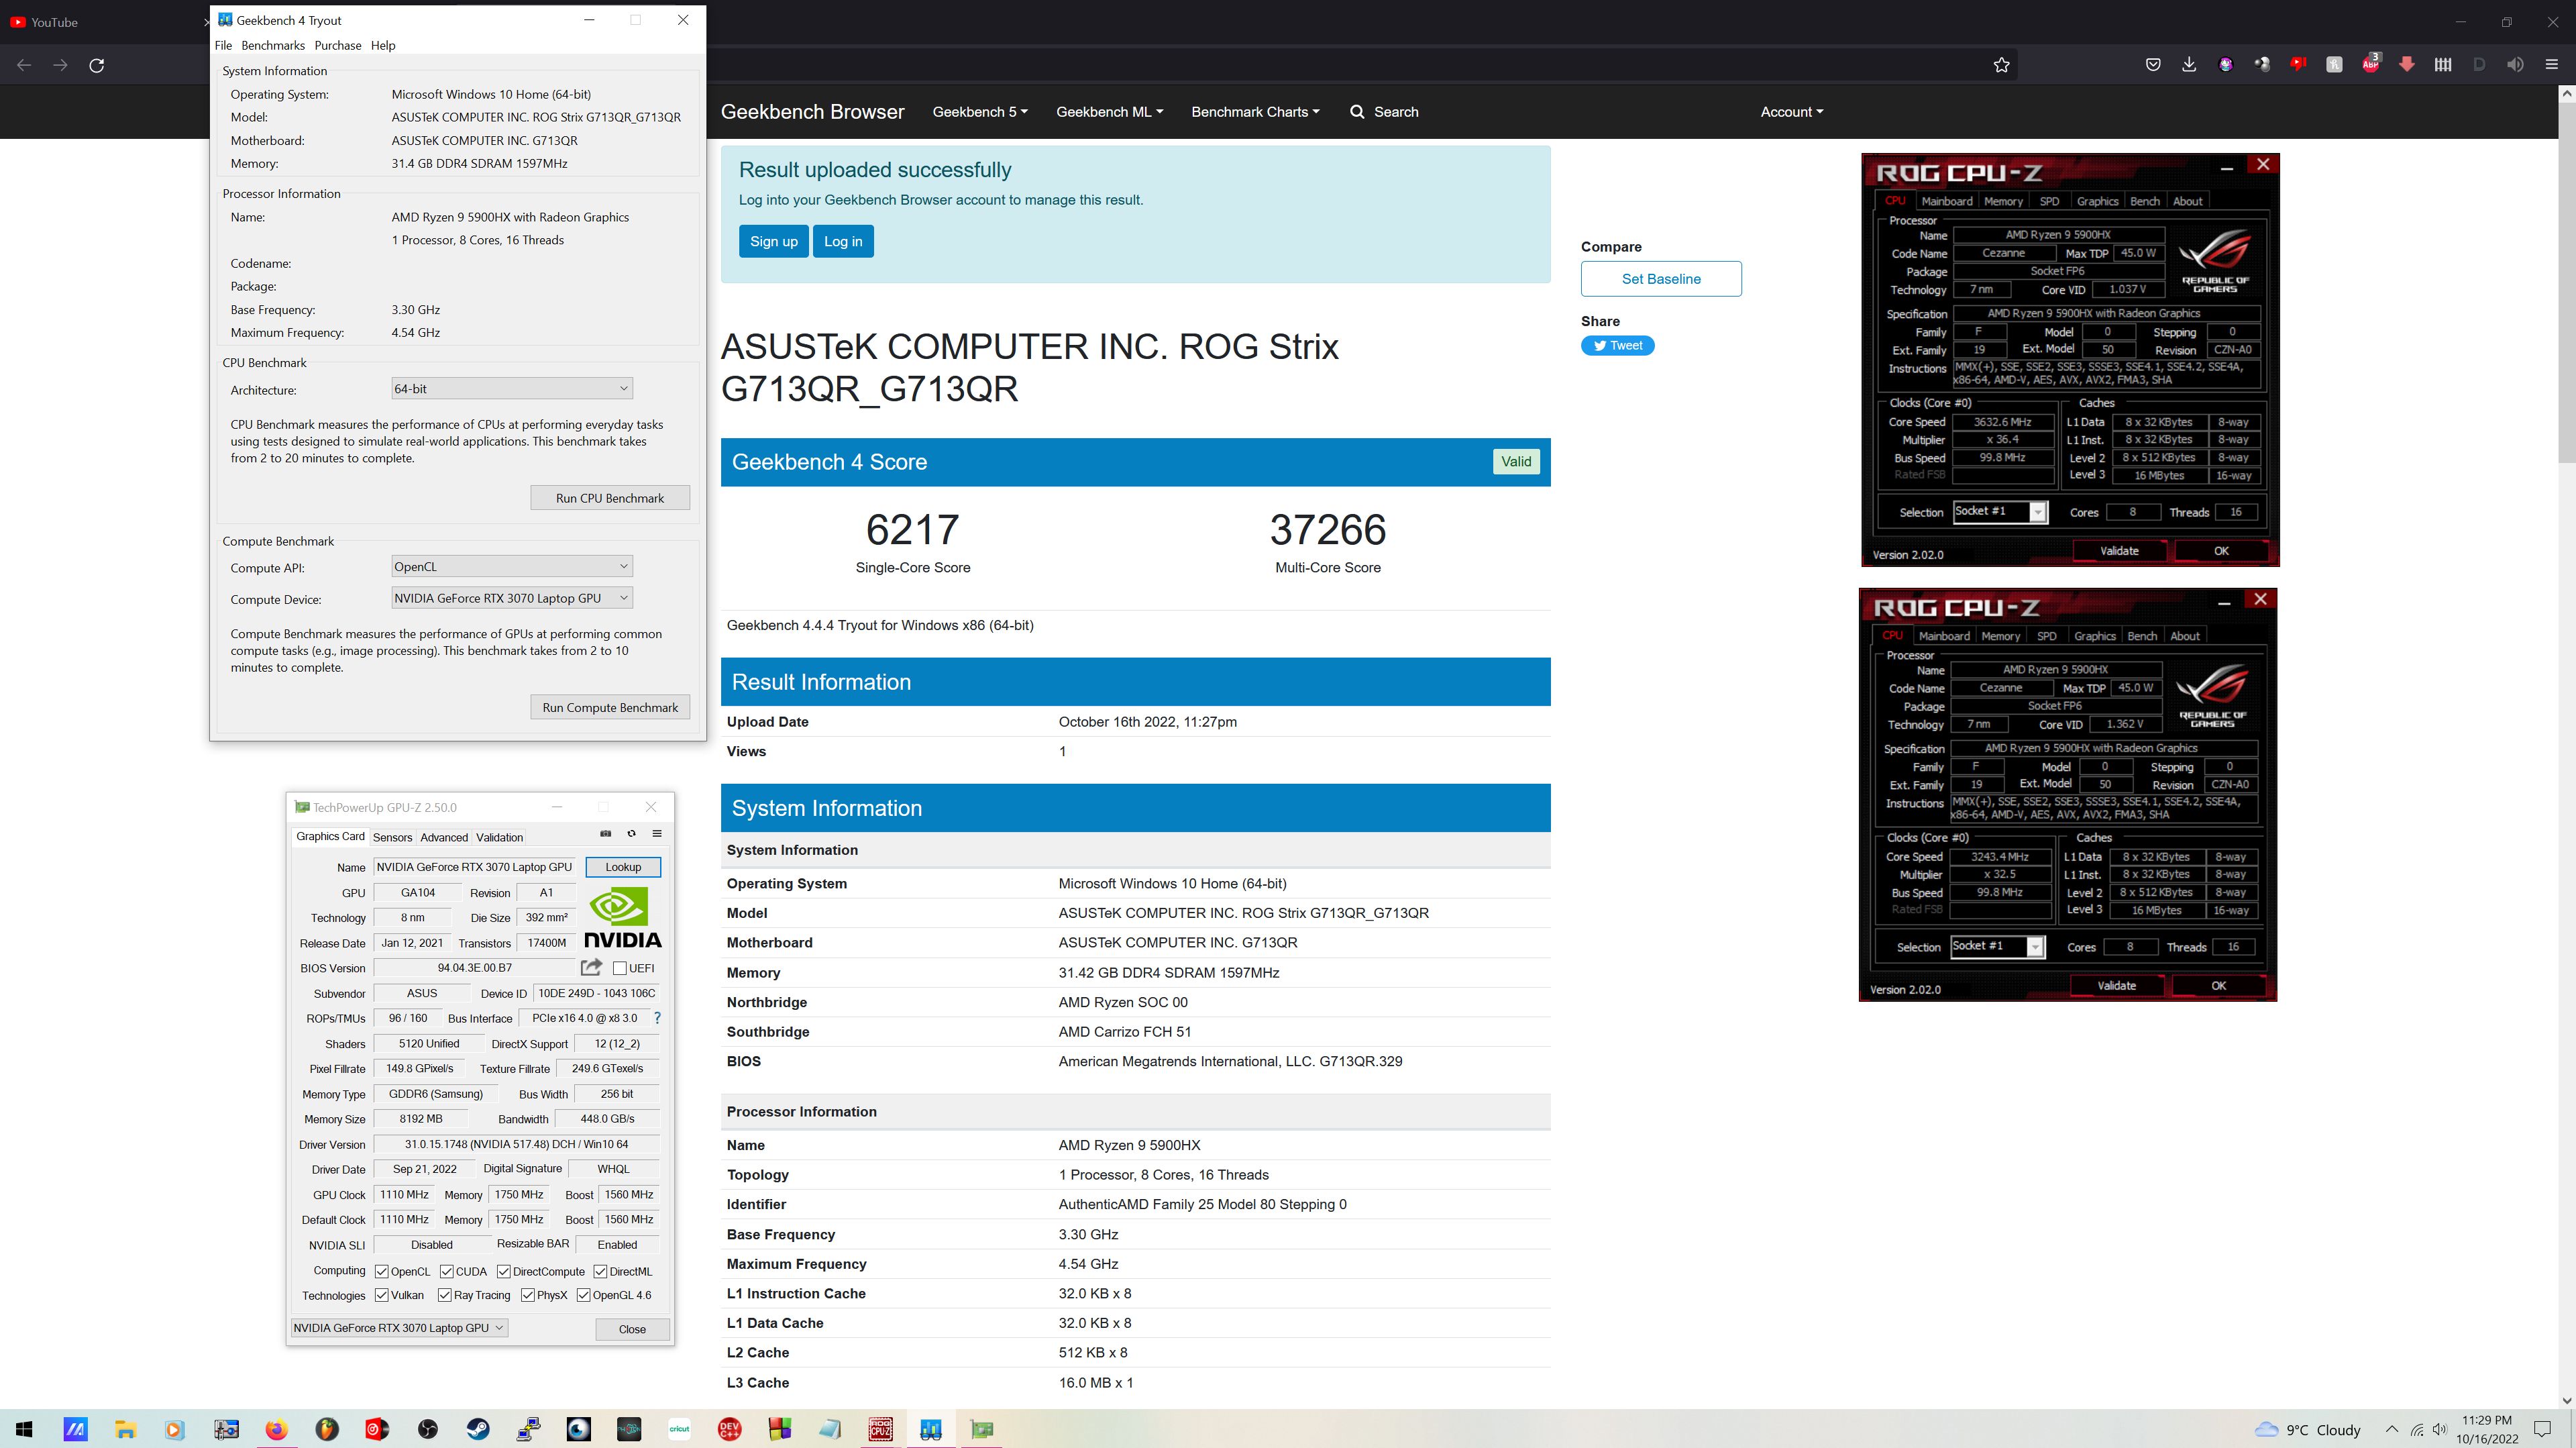
Task: Open the Benchmarks menu in Geekbench 4
Action: [273, 45]
